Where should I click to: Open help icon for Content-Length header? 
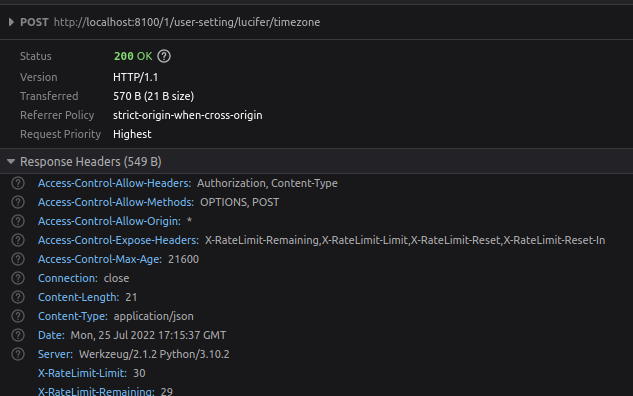[x=18, y=297]
